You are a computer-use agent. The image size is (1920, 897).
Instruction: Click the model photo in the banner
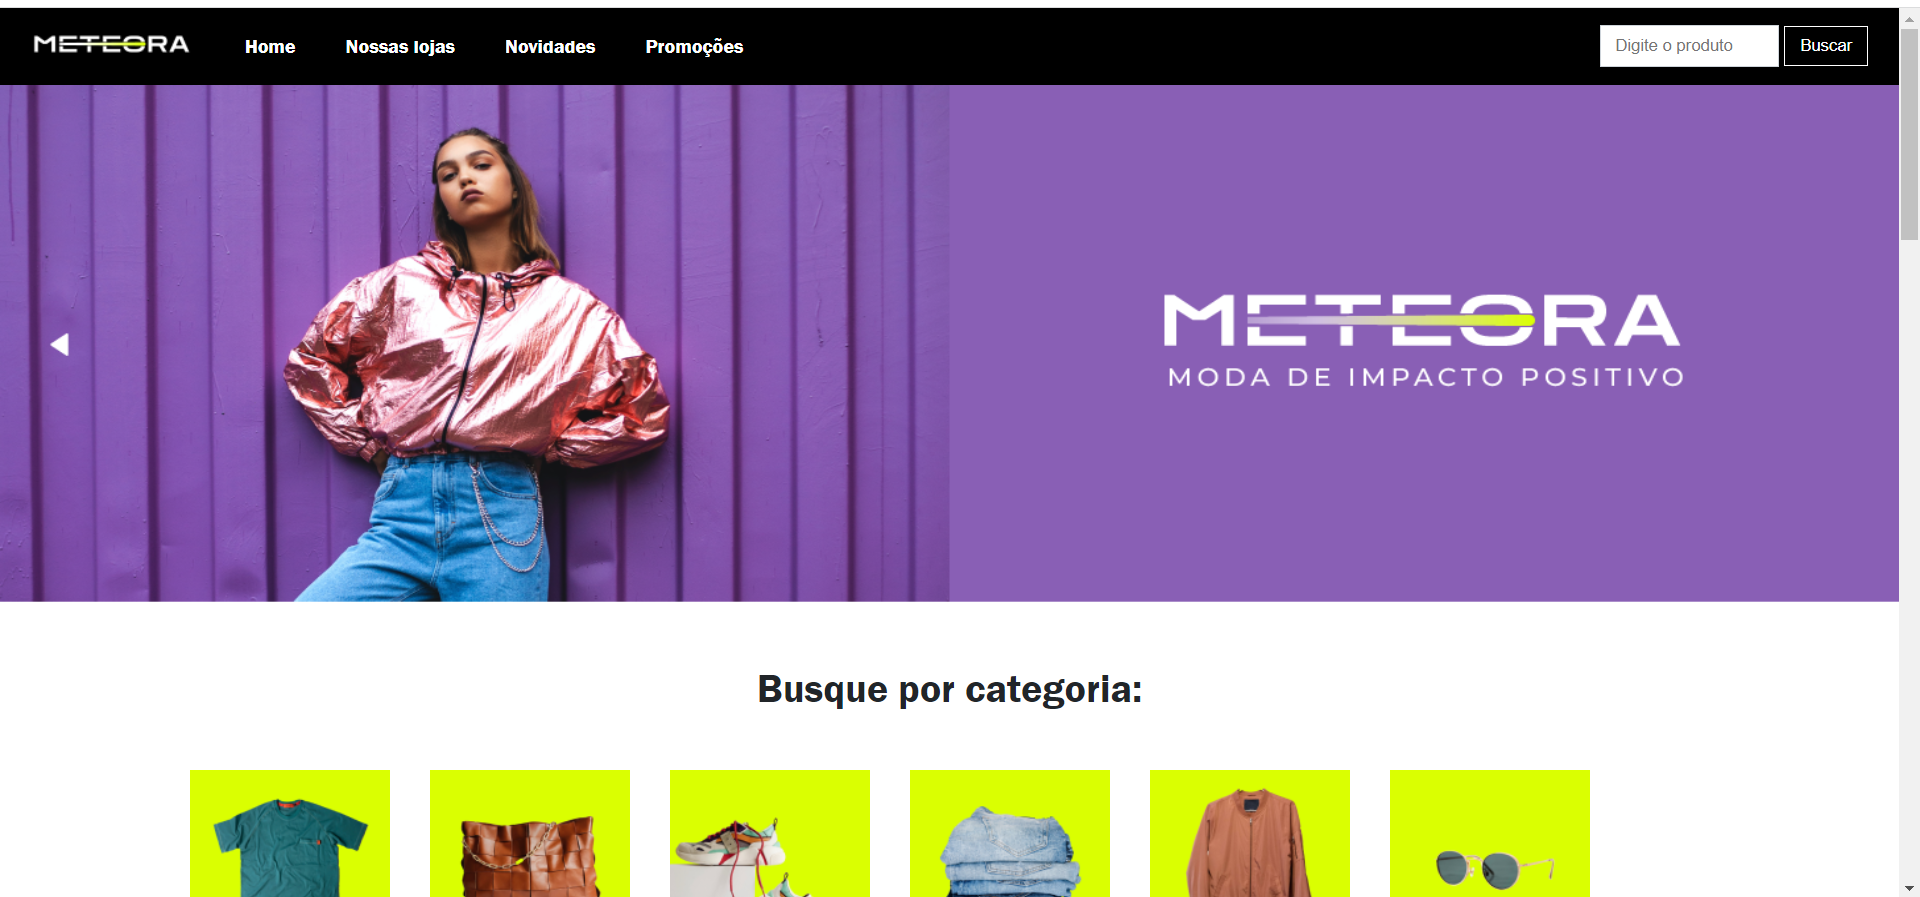click(x=474, y=343)
